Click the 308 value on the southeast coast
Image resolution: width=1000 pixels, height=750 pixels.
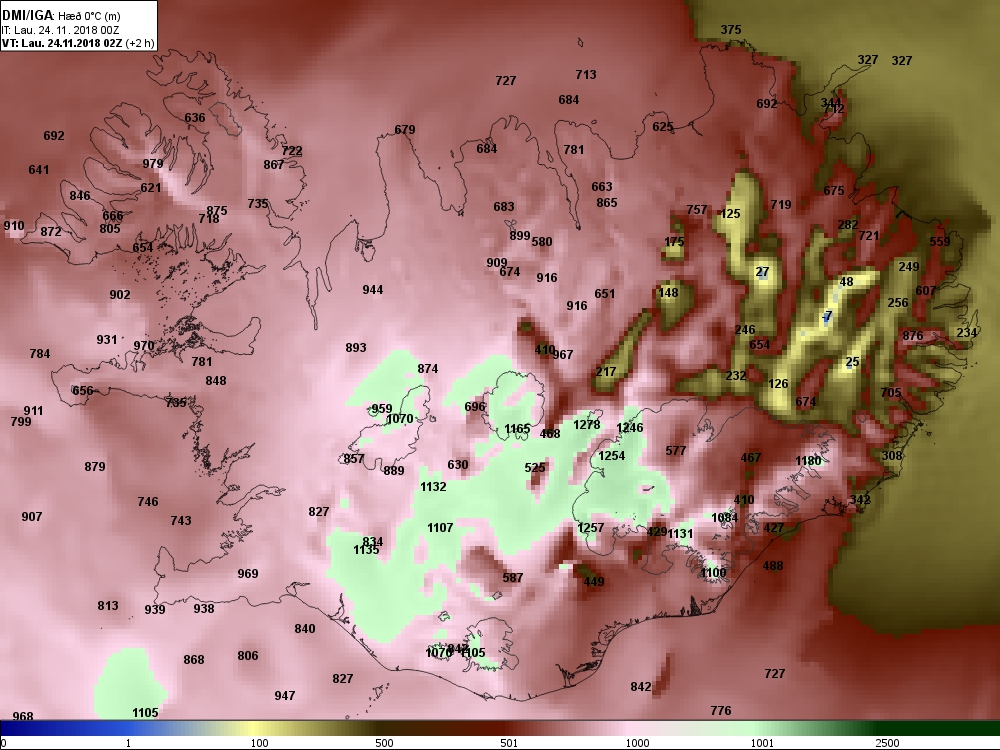click(892, 456)
